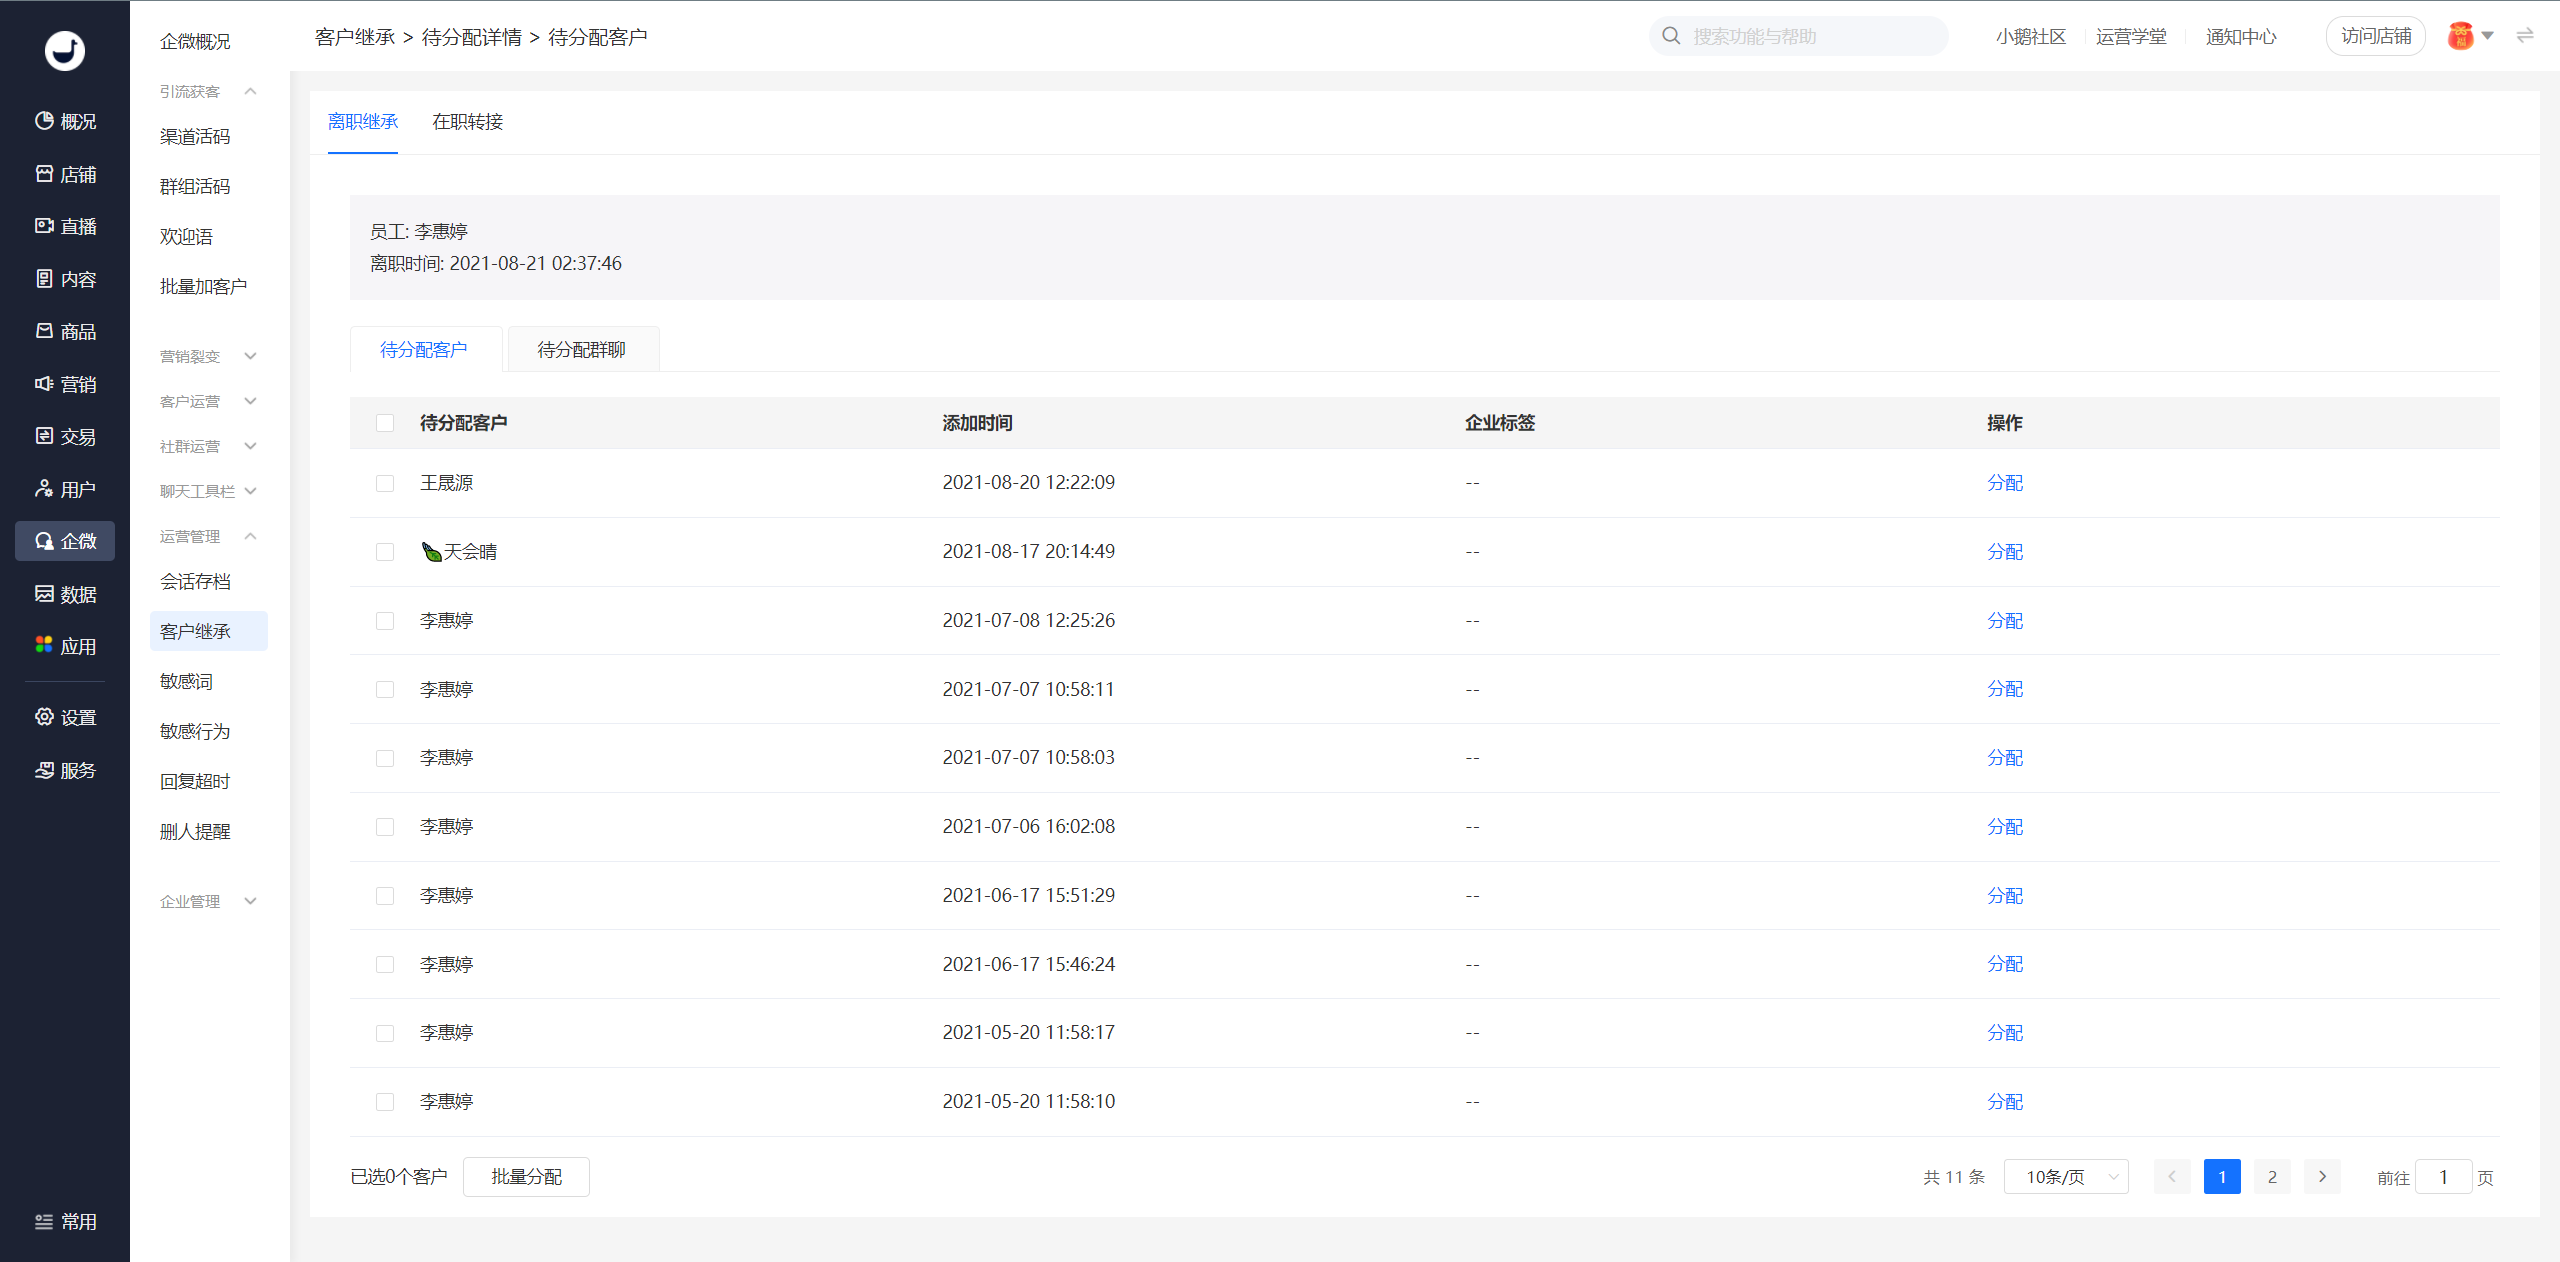Check the row added 2021-07-08 12:25:26
Screen dimensions: 2560x1262
tap(385, 621)
